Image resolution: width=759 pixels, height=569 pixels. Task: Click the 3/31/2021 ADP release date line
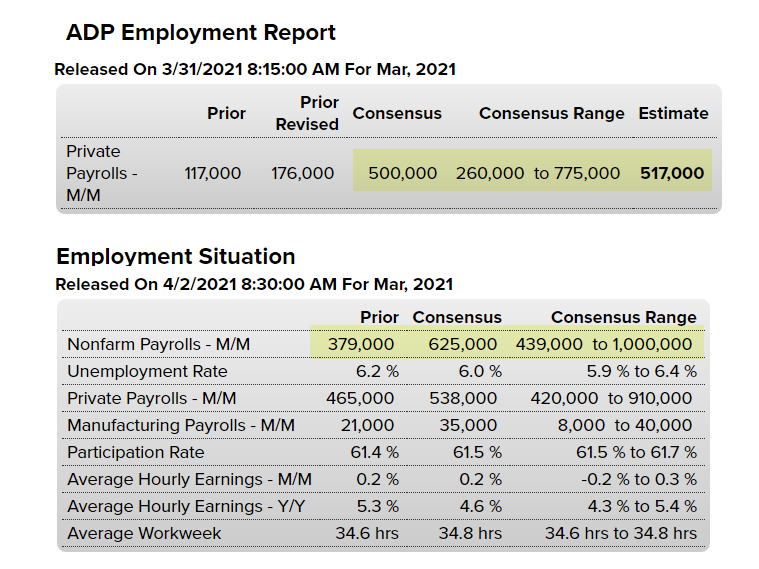coord(255,69)
